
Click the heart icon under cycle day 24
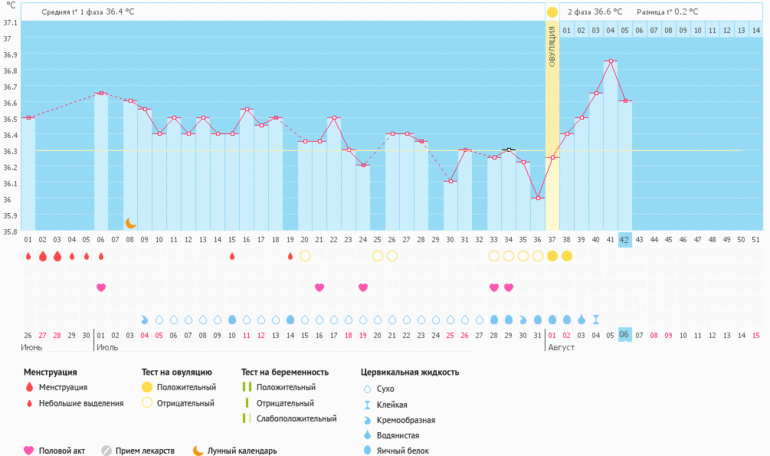click(363, 288)
